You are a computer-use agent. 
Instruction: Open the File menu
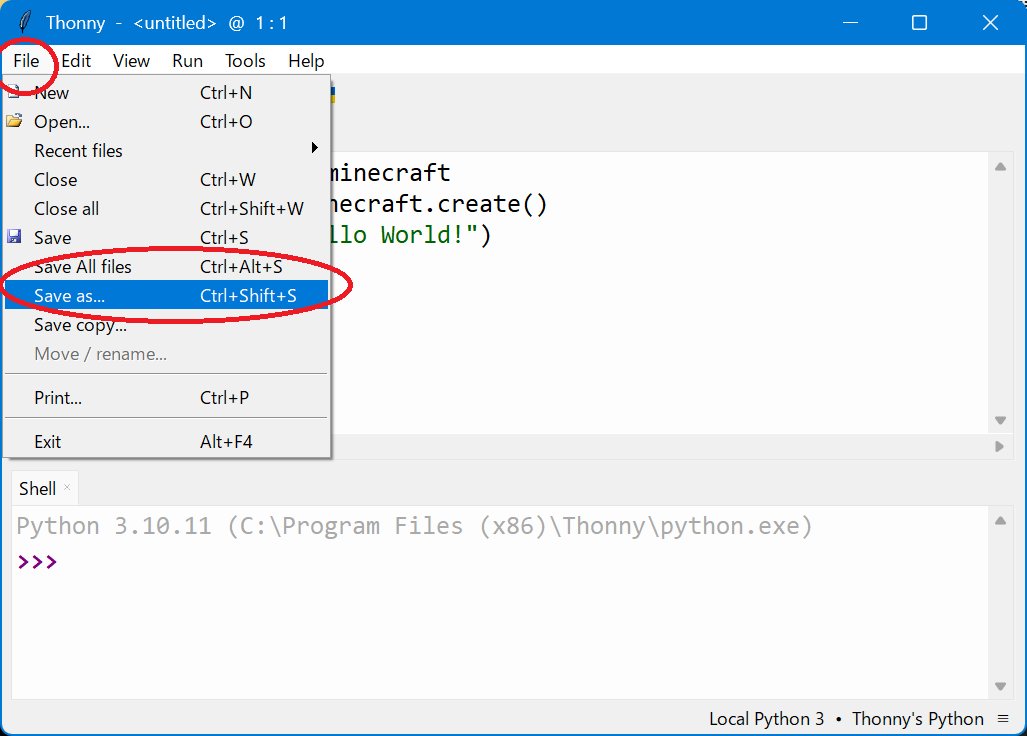(26, 61)
